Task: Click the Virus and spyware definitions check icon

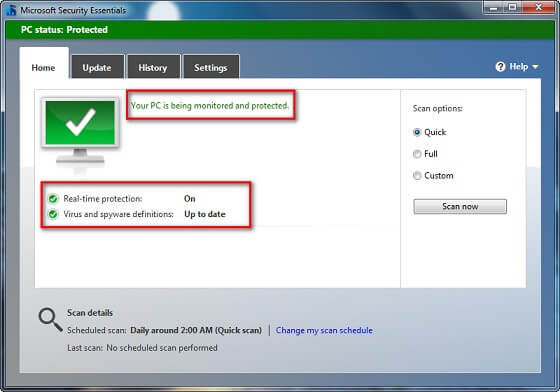Action: [x=53, y=214]
